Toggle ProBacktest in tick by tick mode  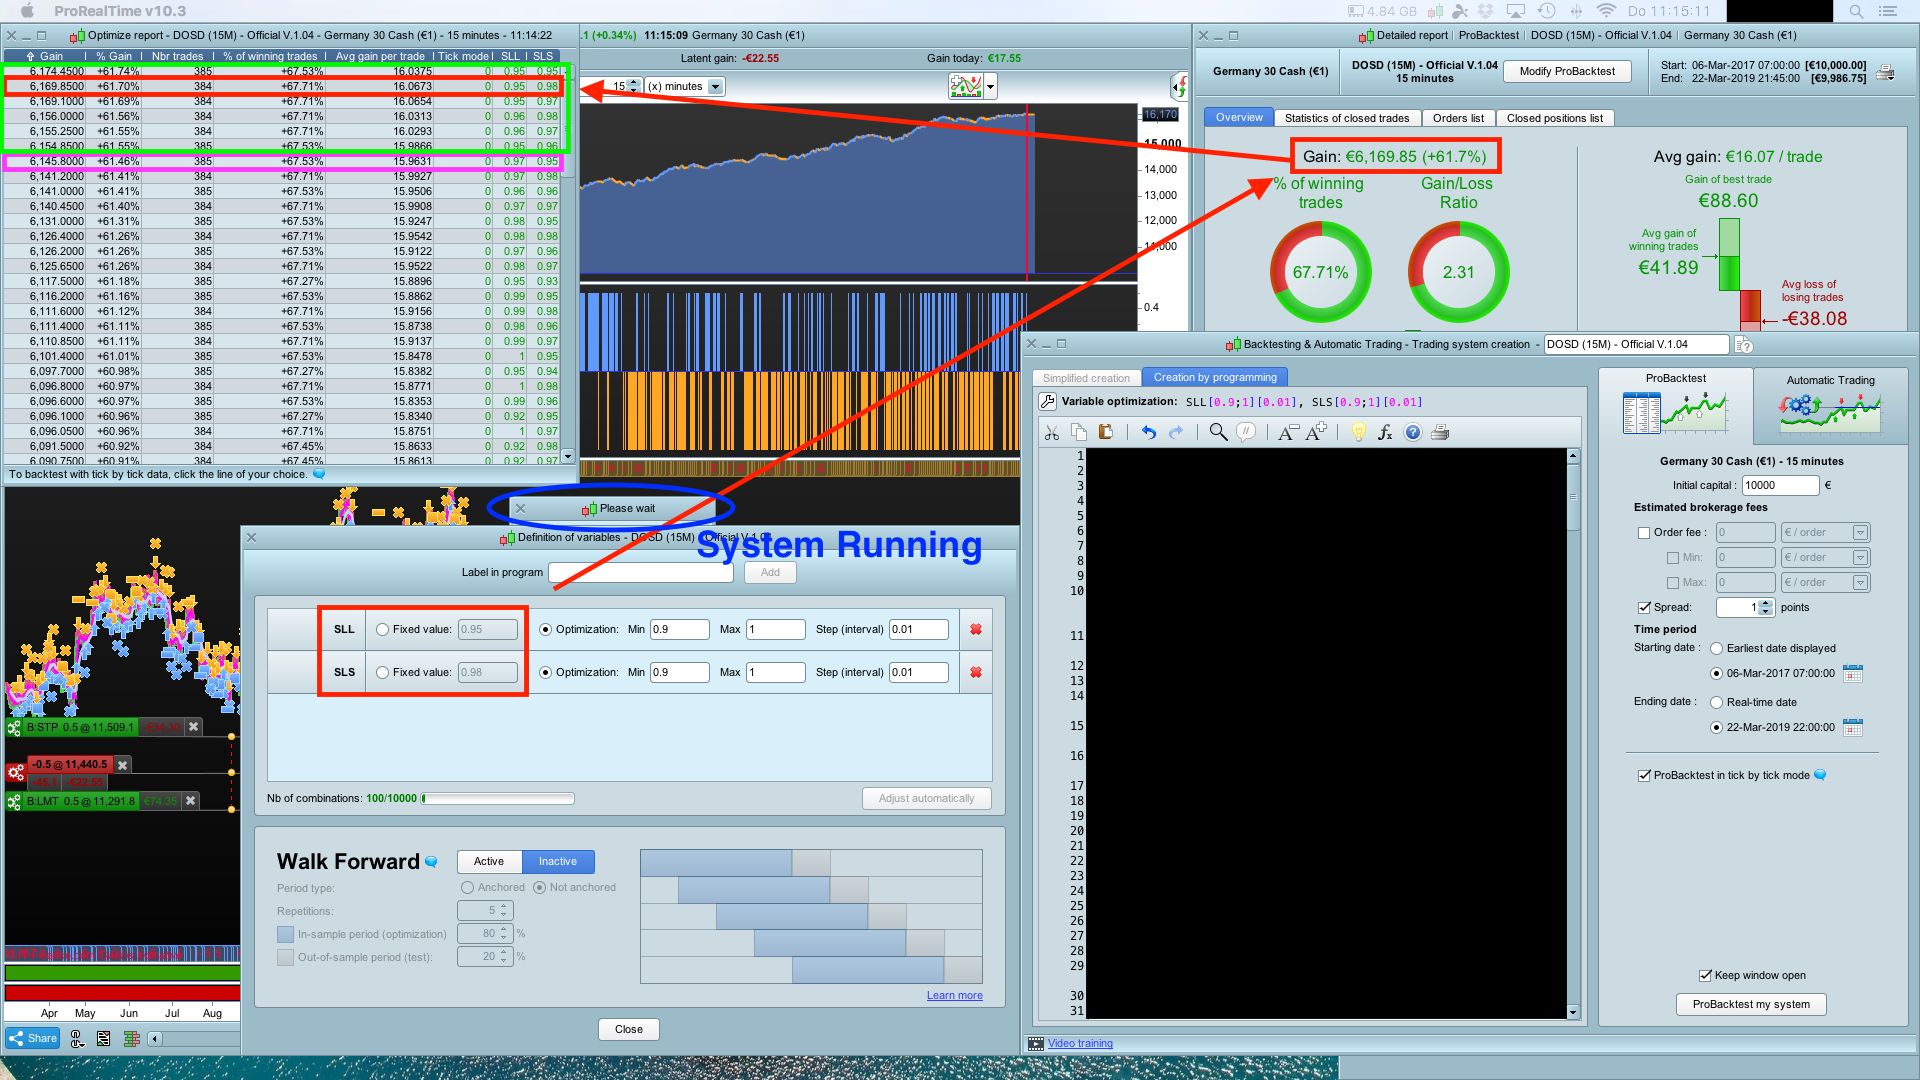pos(1644,776)
